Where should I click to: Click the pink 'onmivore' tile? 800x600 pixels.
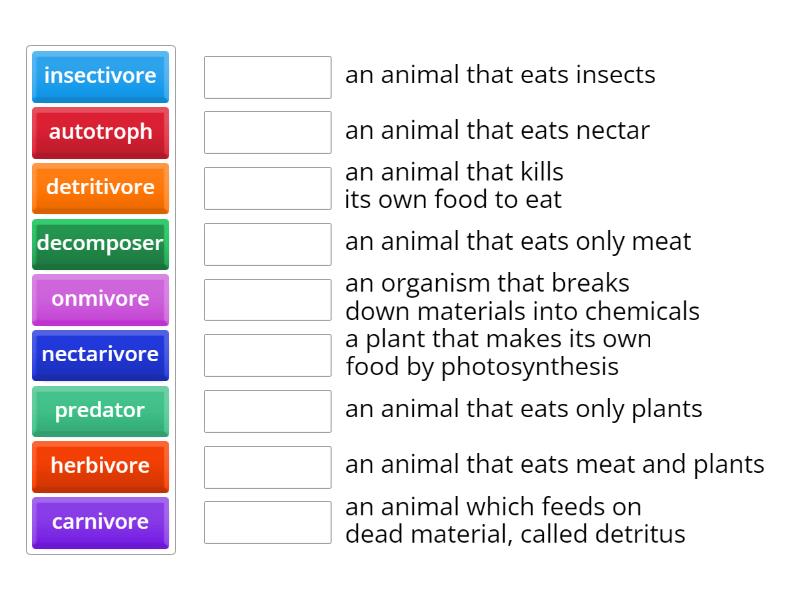(100, 299)
